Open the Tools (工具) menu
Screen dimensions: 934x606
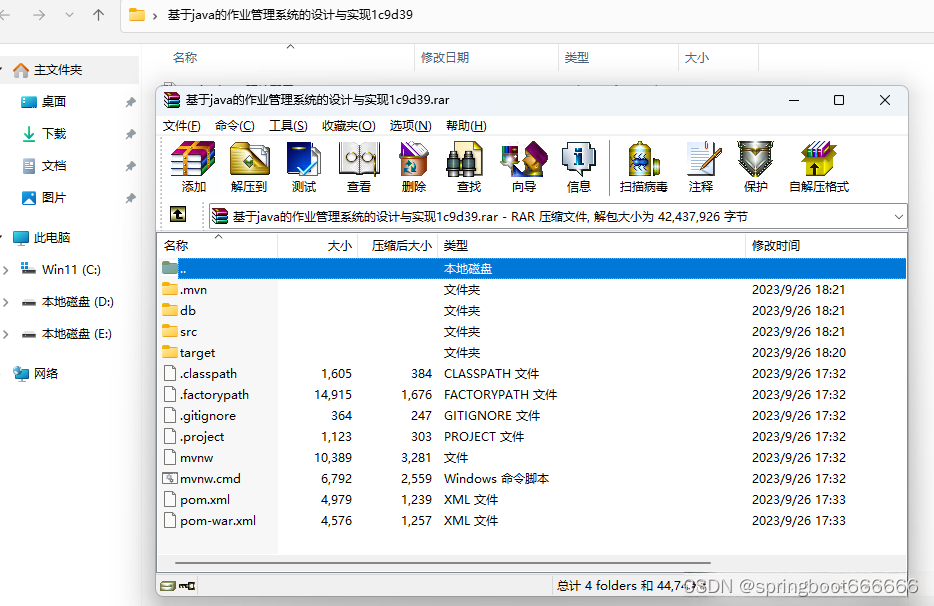pyautogui.click(x=288, y=126)
